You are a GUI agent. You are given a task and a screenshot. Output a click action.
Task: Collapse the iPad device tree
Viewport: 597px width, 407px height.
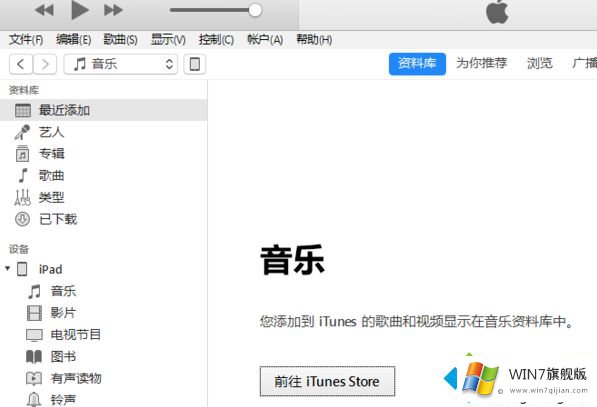pyautogui.click(x=8, y=268)
